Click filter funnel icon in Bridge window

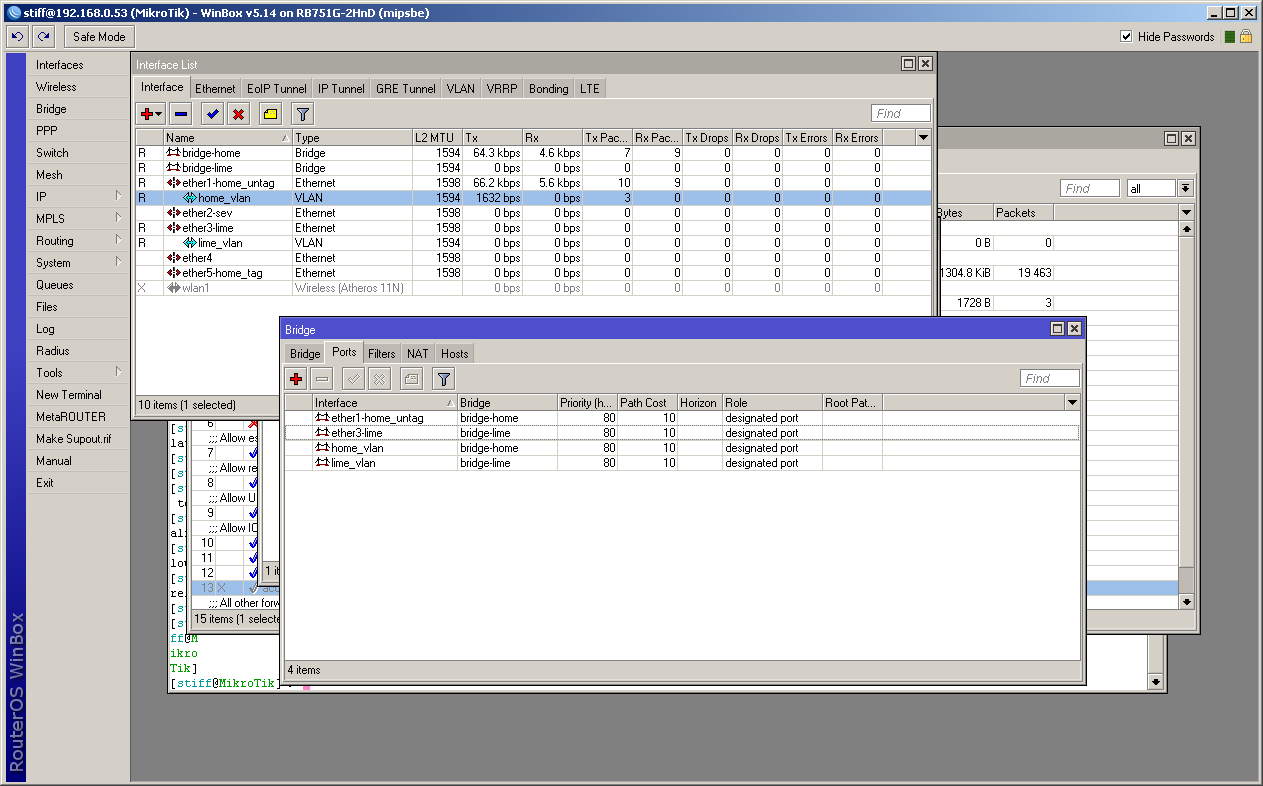coord(444,378)
